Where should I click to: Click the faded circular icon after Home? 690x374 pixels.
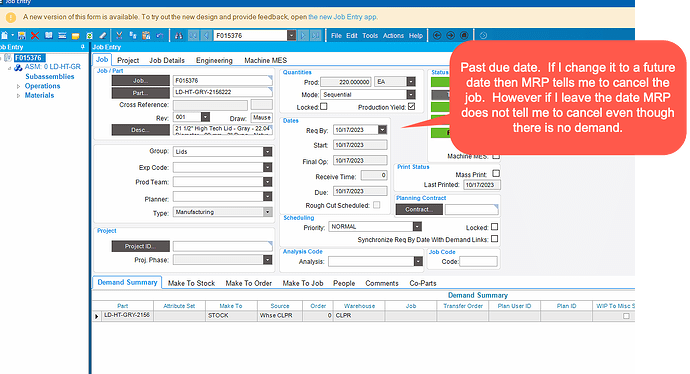tap(483, 36)
